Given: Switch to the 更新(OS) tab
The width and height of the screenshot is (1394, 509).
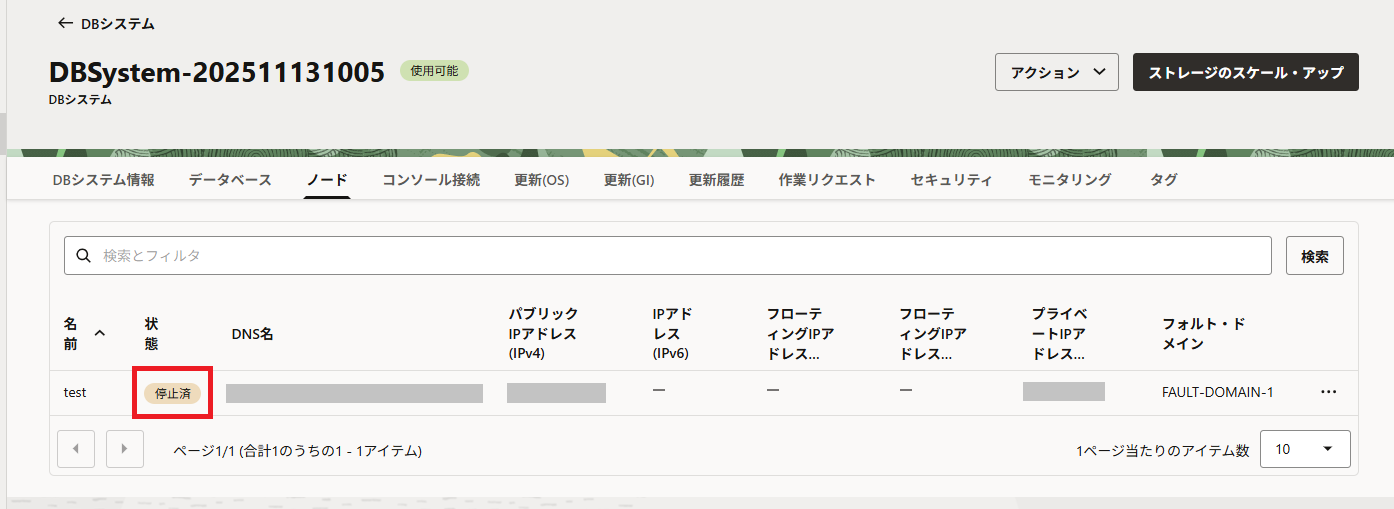Looking at the screenshot, I should [x=541, y=180].
